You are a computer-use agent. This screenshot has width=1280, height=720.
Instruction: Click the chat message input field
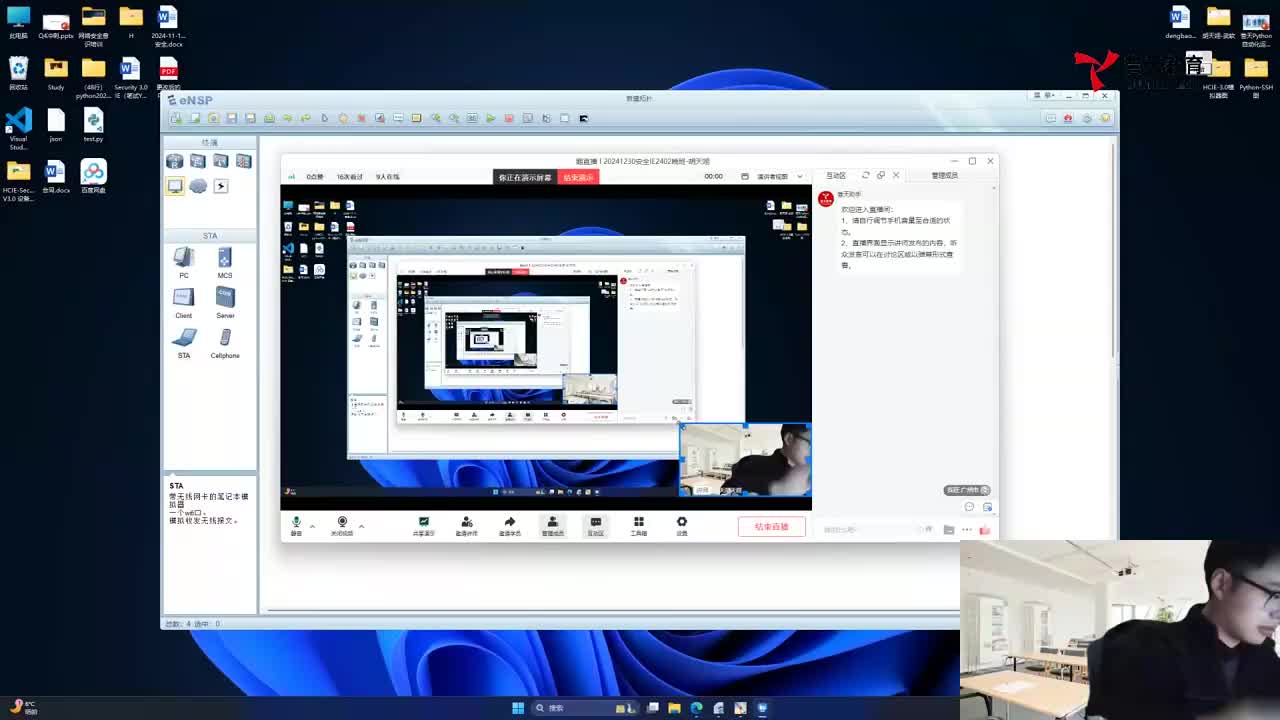pyautogui.click(x=868, y=529)
